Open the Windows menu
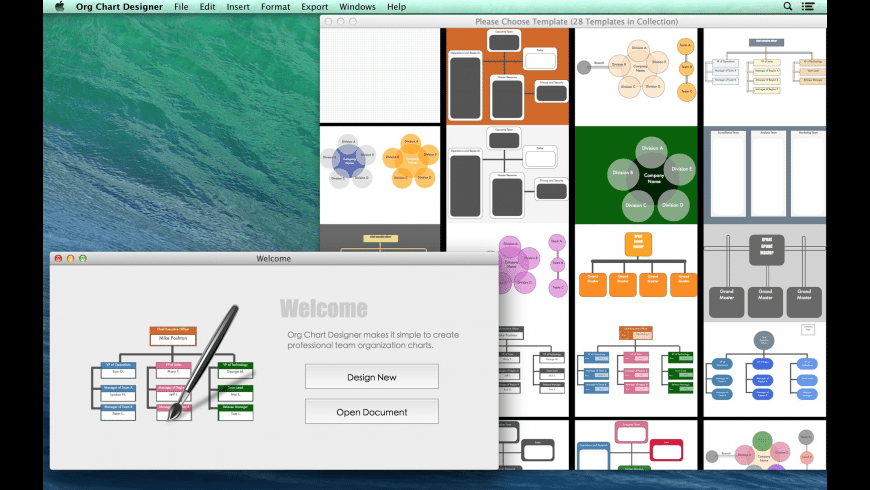870x490 pixels. (357, 7)
